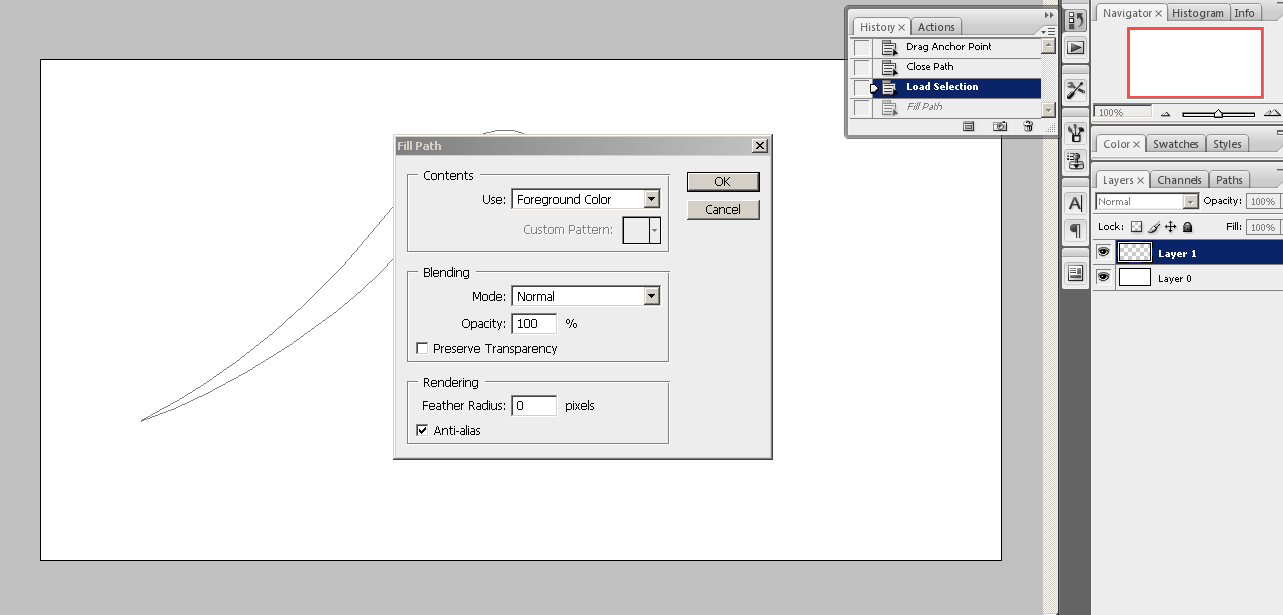Zoom in large mountains icon in Navigator
Image resolution: width=1283 pixels, height=615 pixels.
(1272, 113)
